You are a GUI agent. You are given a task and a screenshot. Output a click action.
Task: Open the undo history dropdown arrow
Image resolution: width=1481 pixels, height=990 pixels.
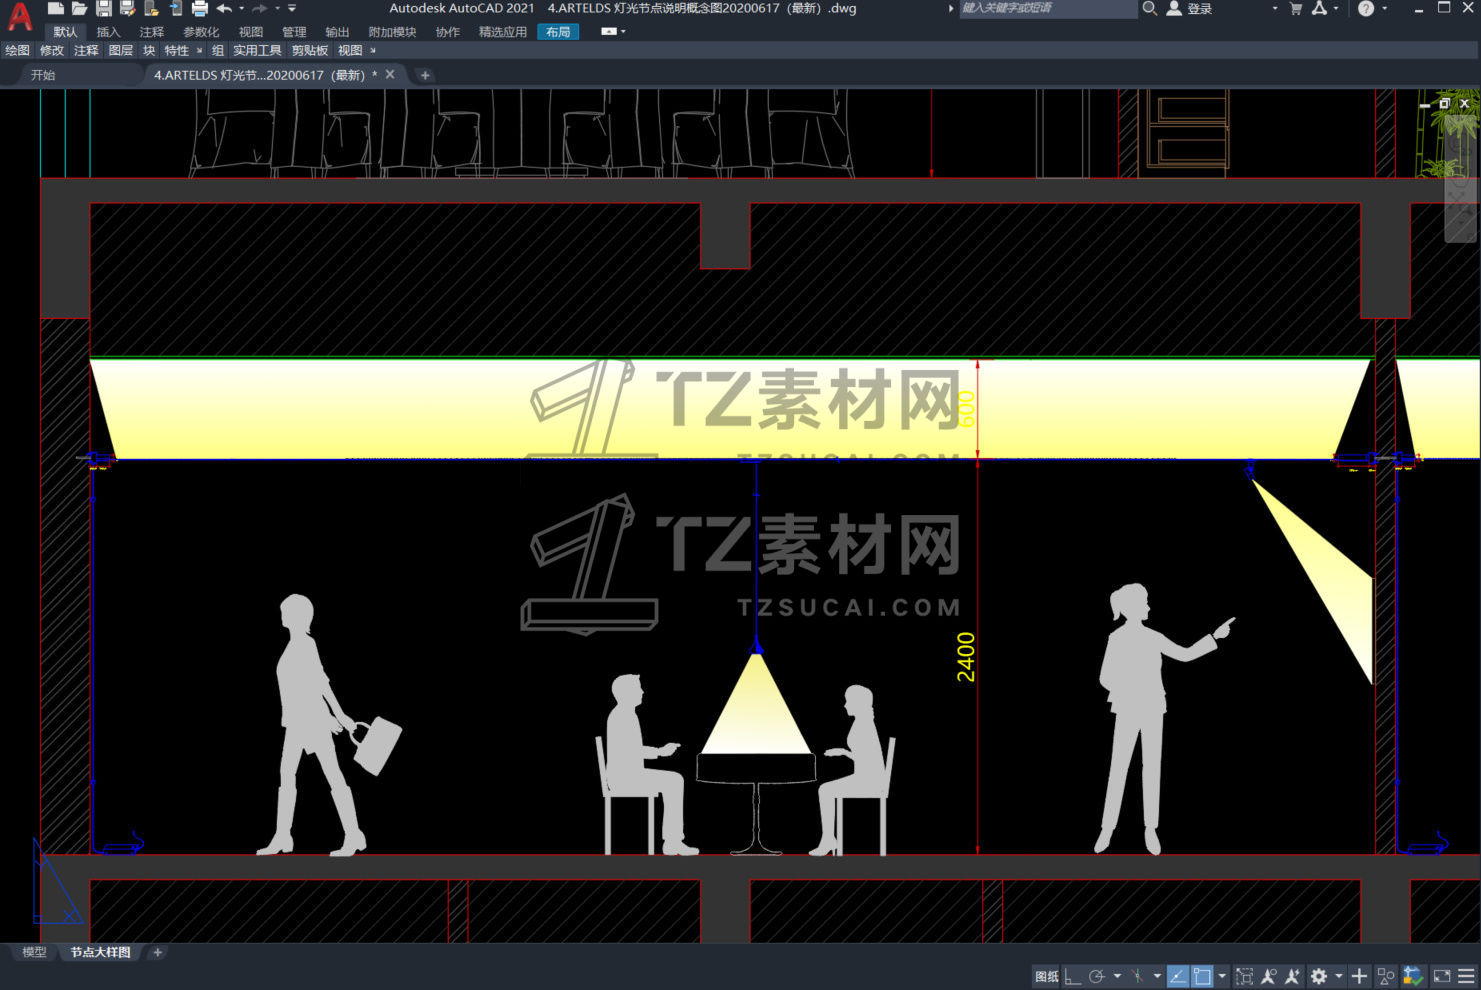[x=241, y=9]
